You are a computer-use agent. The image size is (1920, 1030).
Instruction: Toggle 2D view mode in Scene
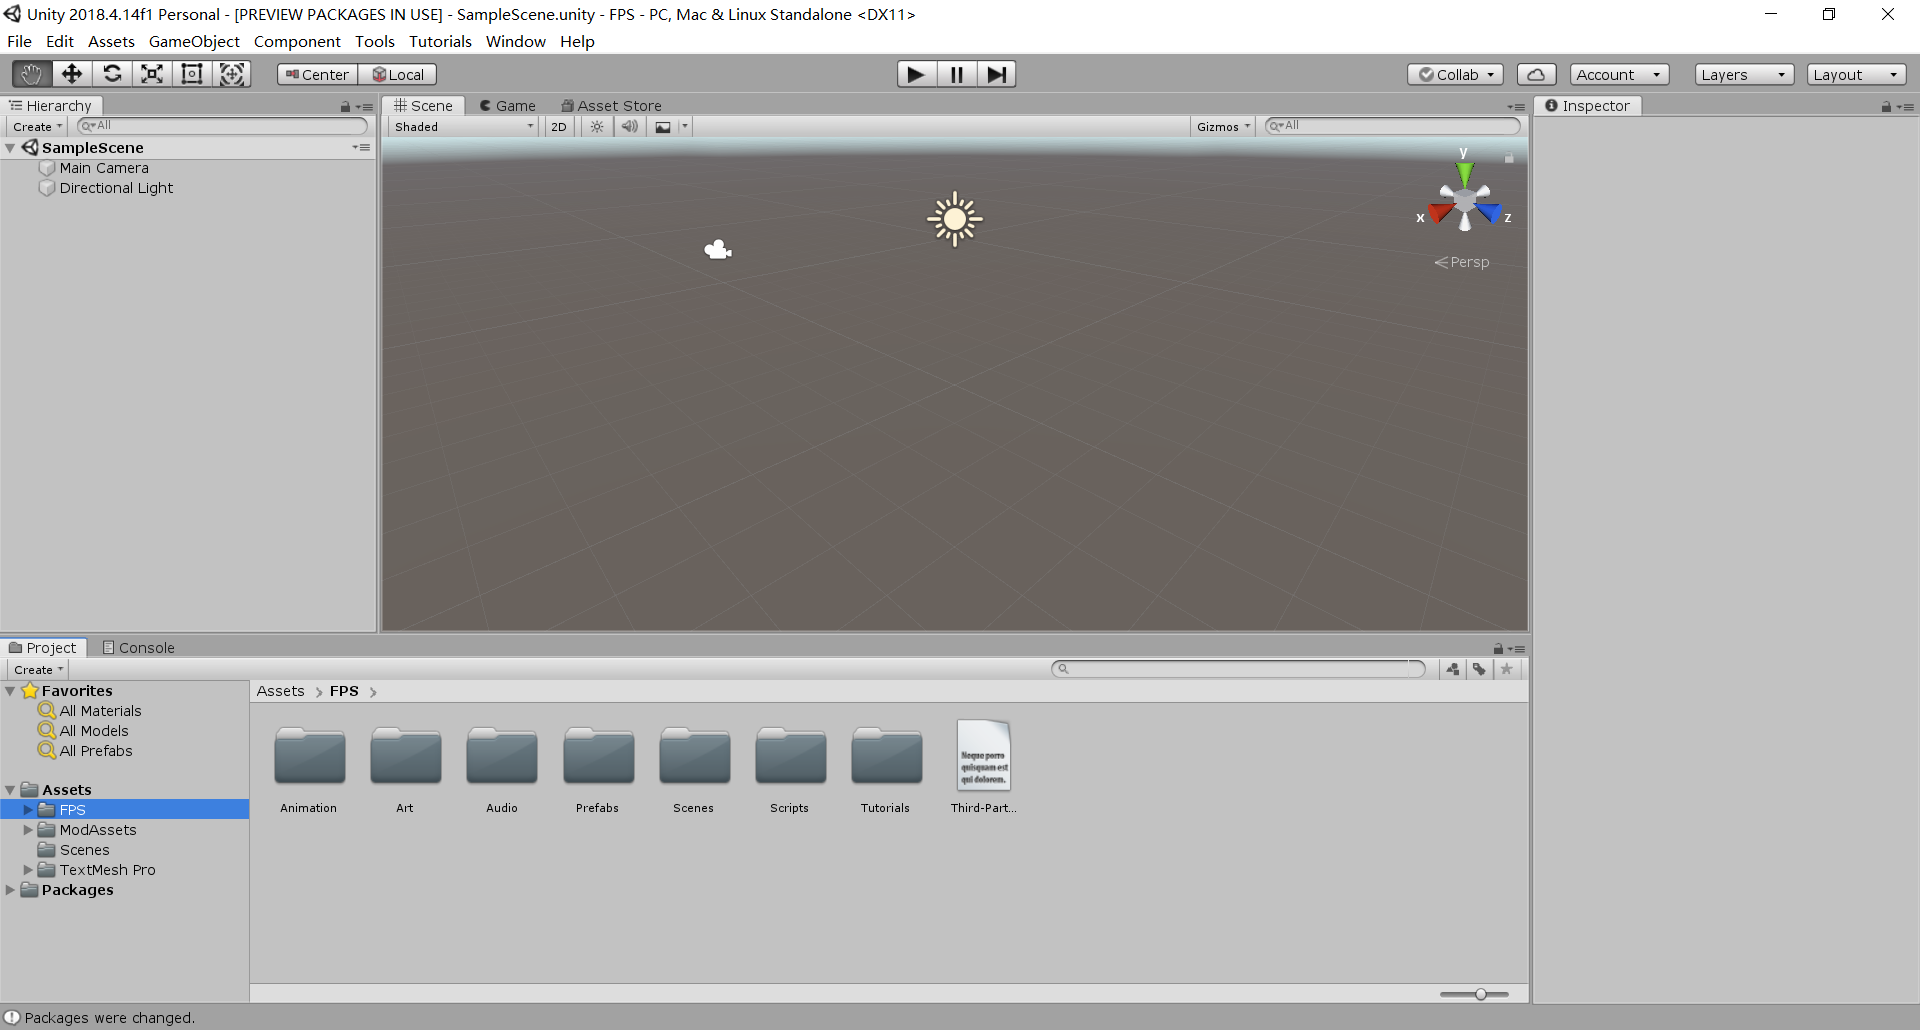[557, 126]
